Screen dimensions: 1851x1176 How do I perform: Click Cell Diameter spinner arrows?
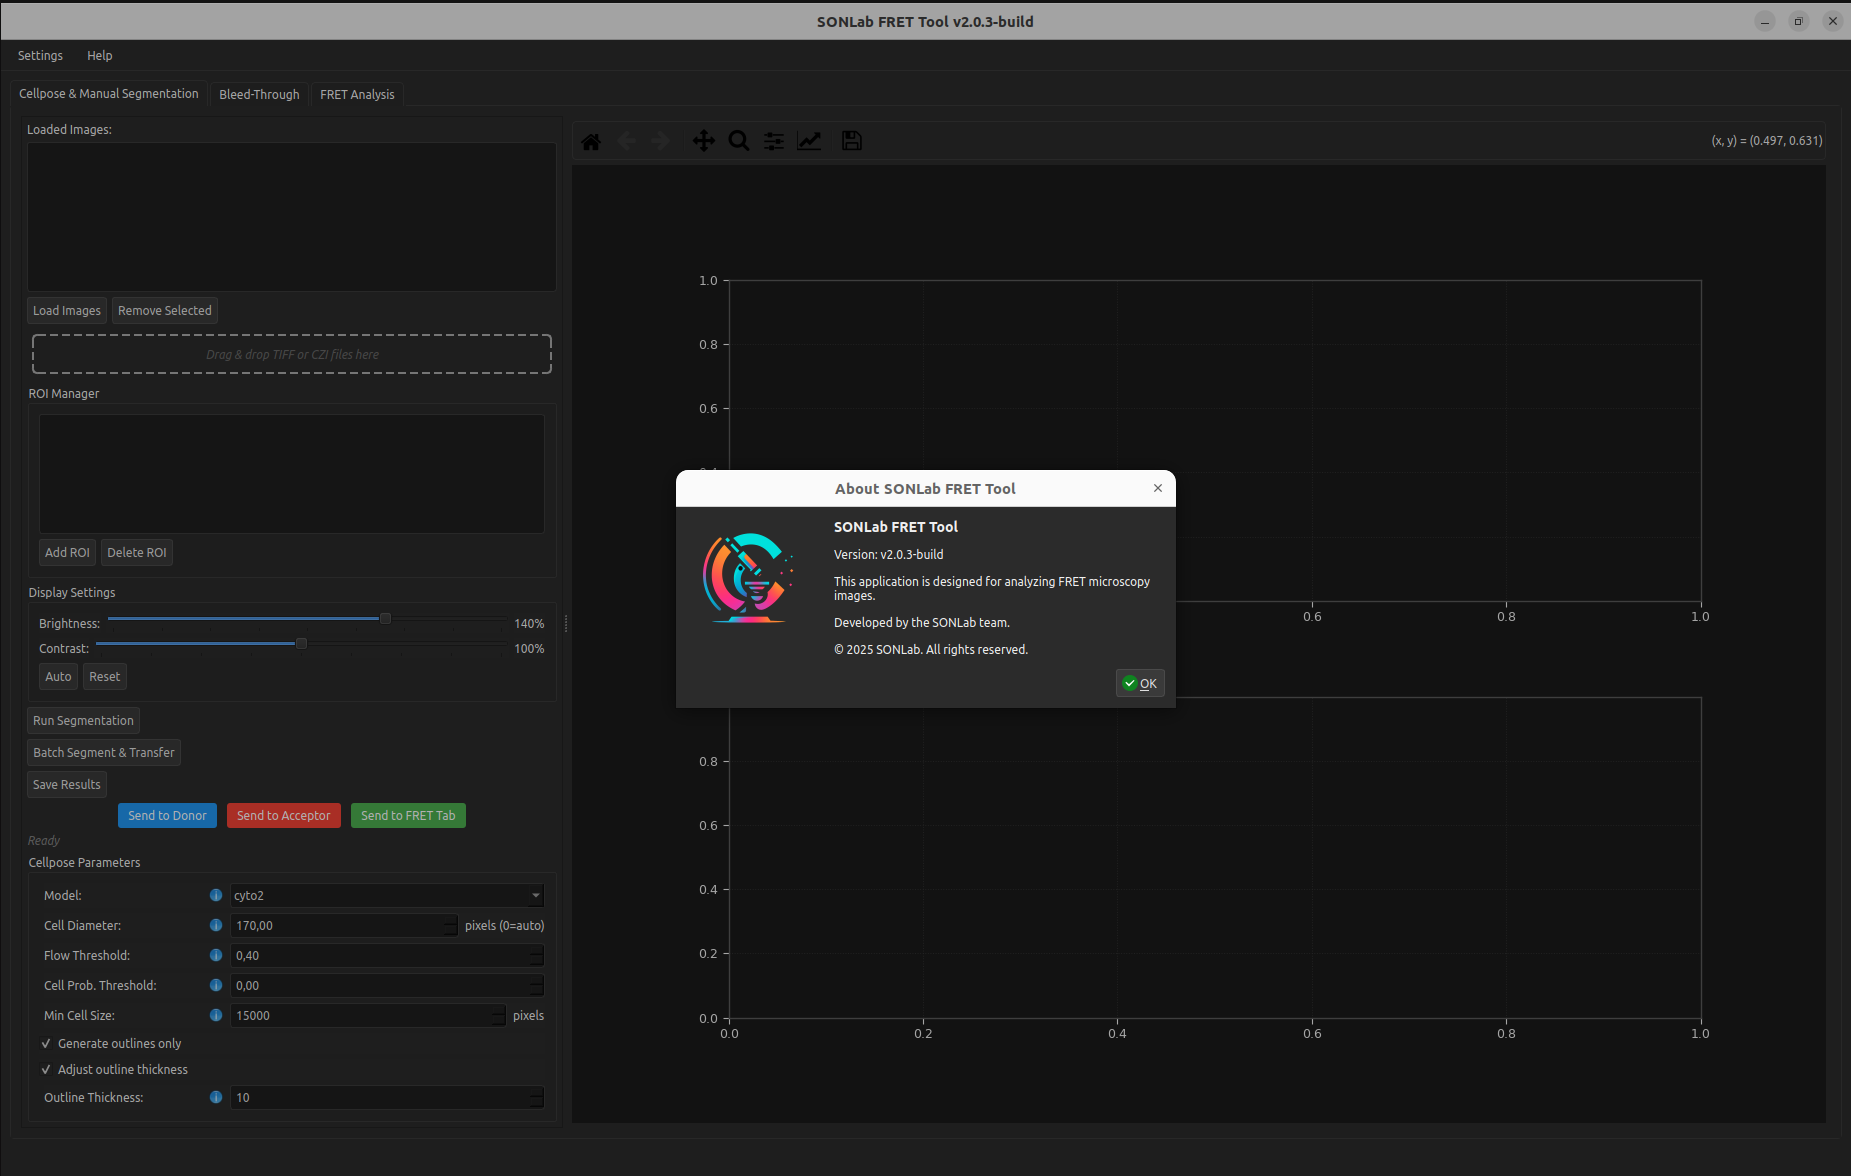(450, 925)
